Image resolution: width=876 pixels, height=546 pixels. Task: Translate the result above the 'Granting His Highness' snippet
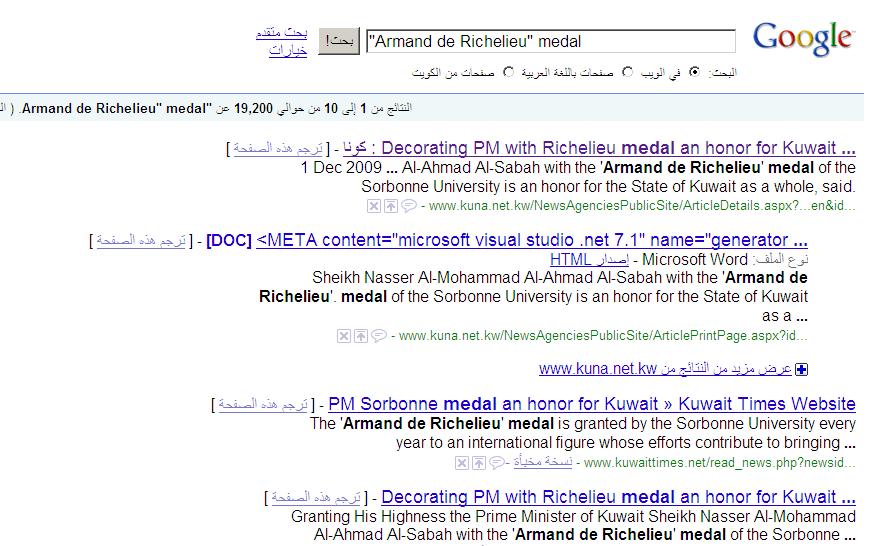pos(316,497)
